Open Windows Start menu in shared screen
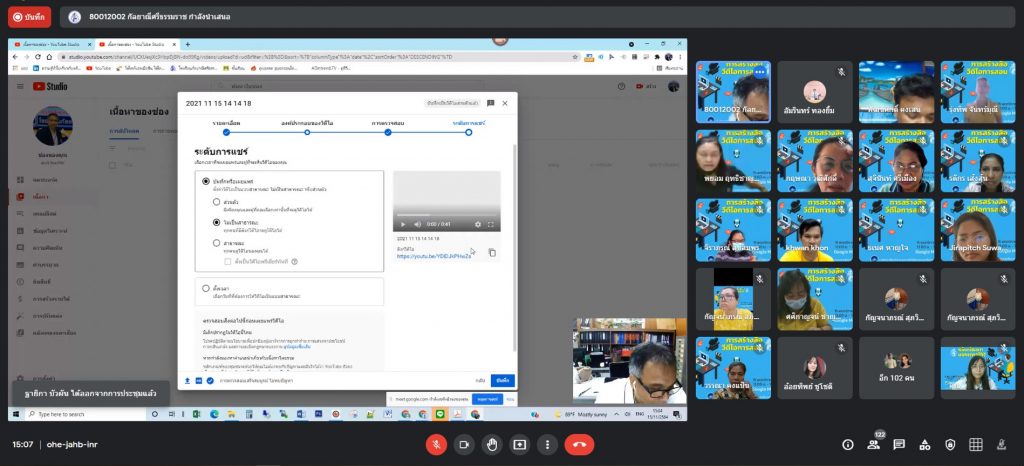1024x466 pixels. point(16,414)
